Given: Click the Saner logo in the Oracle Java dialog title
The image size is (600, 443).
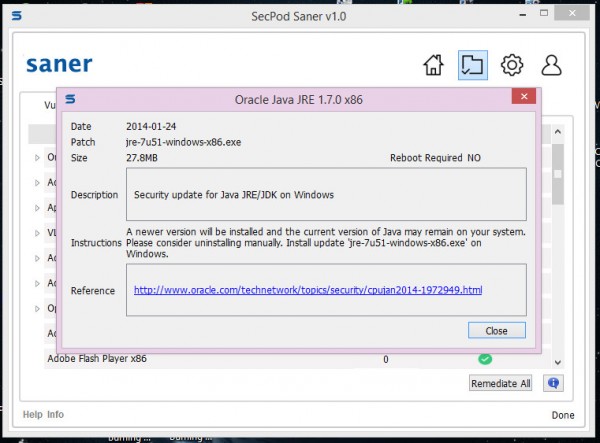Looking at the screenshot, I should [70, 99].
